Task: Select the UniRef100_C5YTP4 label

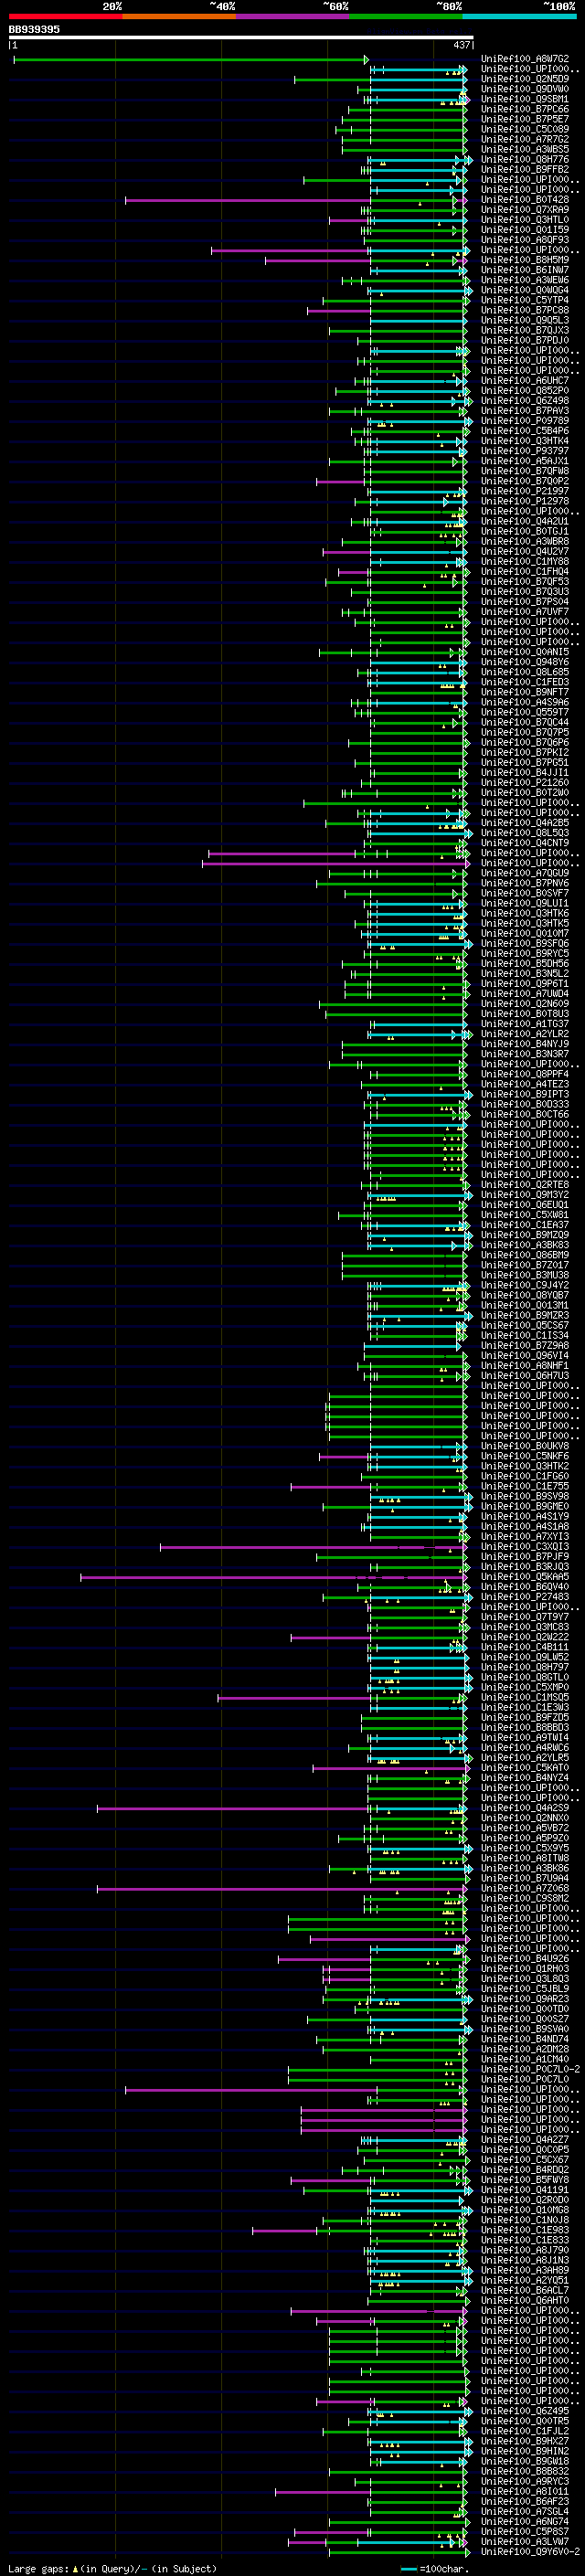Action: (525, 300)
